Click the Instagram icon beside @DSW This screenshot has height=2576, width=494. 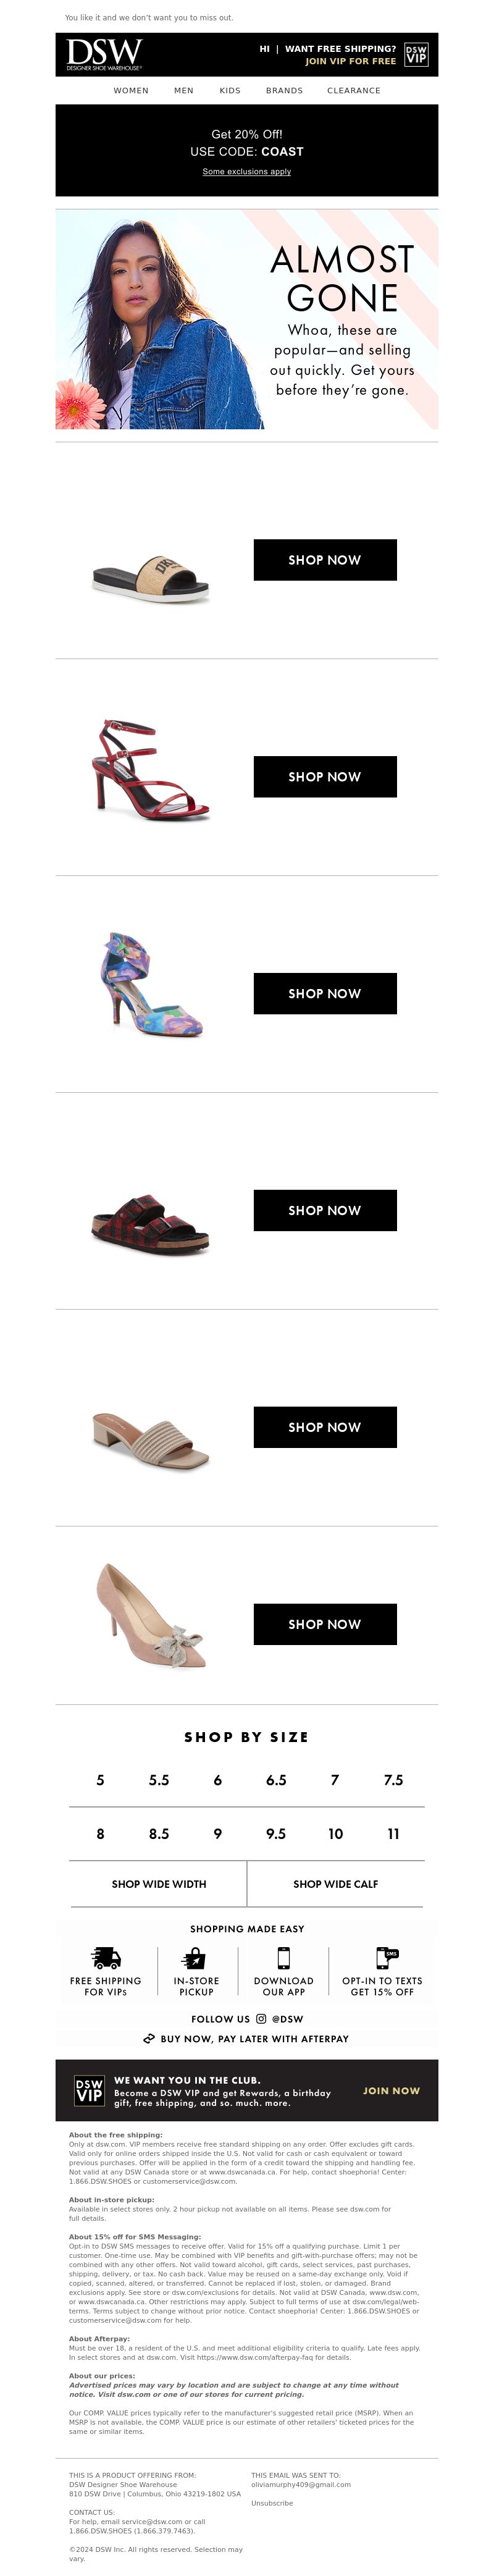click(x=261, y=2018)
